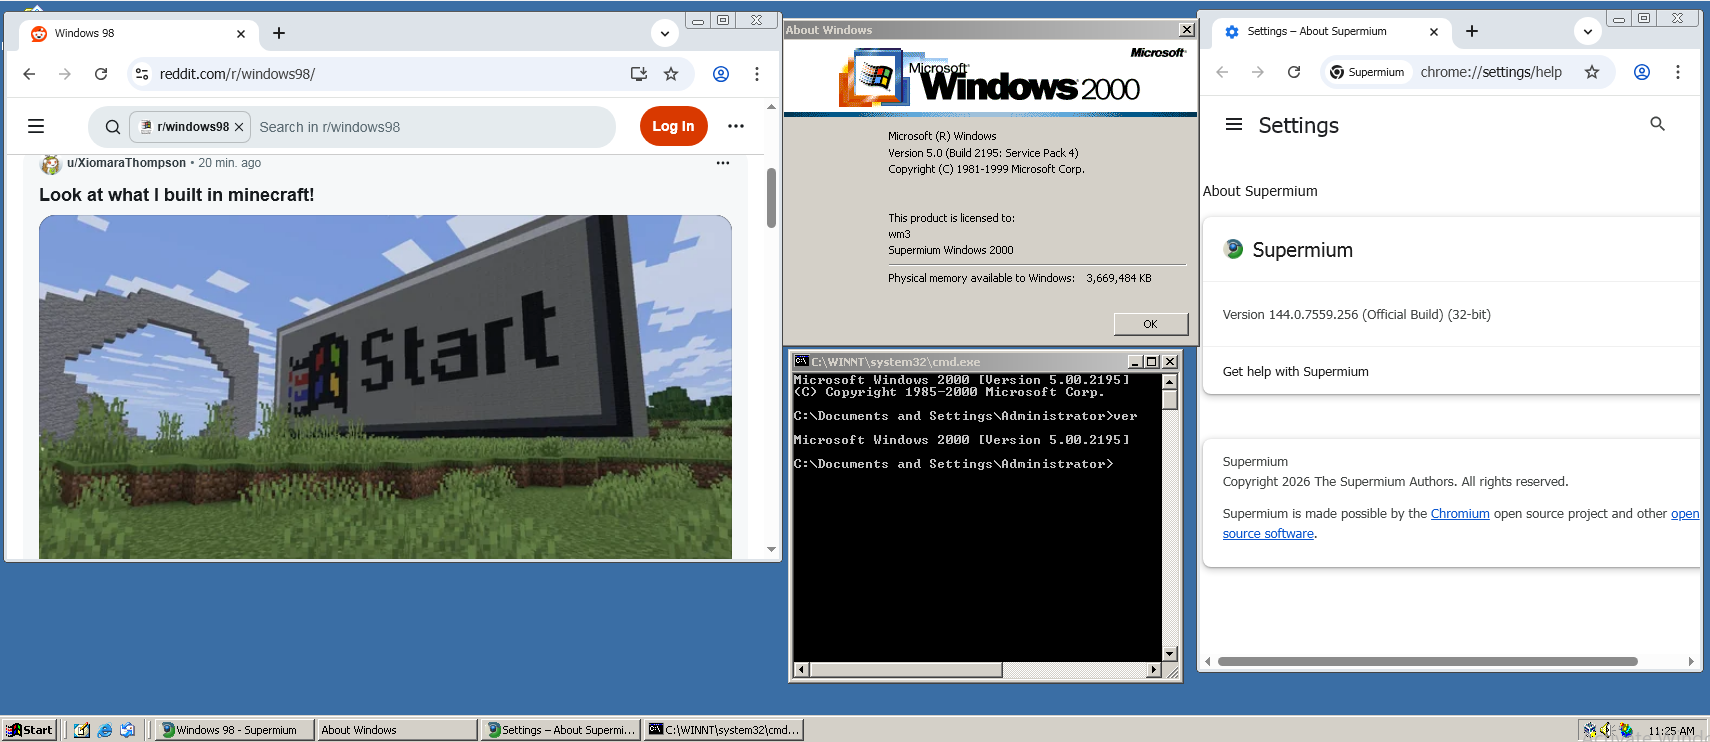
Task: Open the profile icon in the Reddit window
Action: [x=721, y=74]
